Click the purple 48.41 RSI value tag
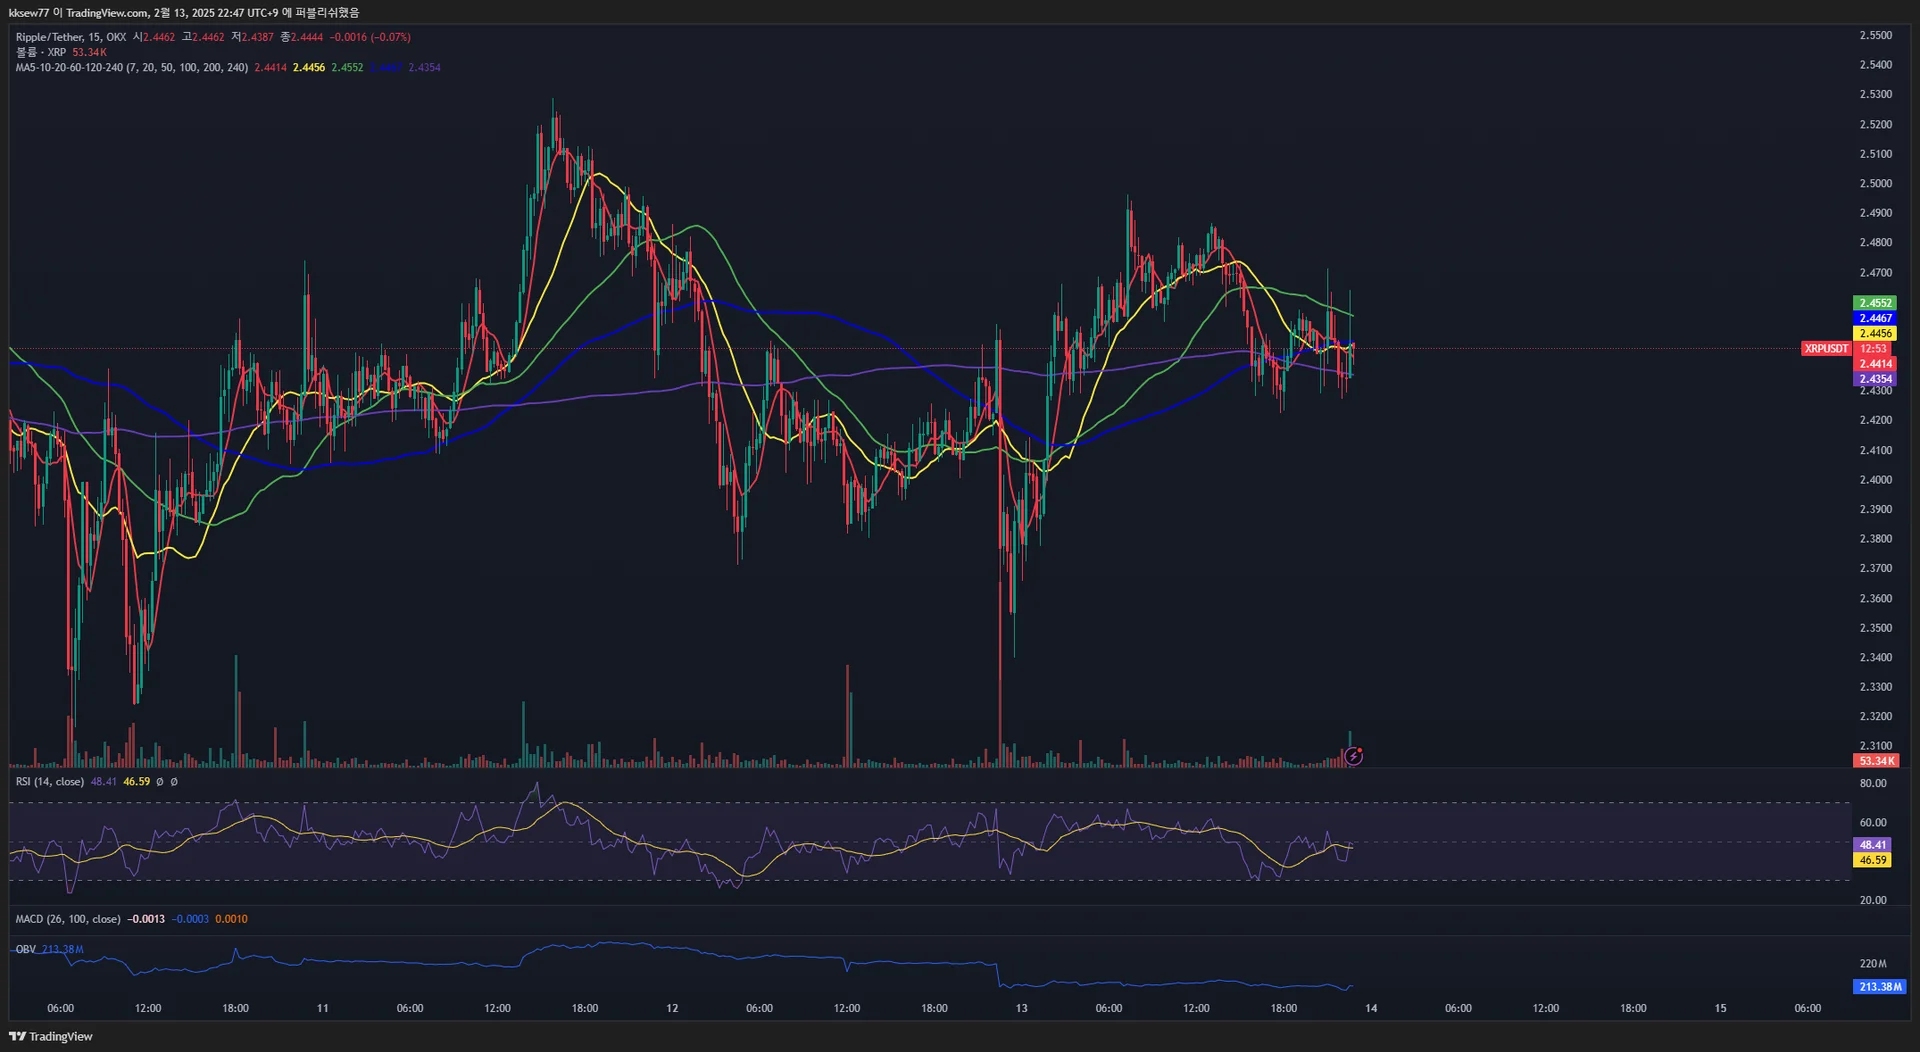Image resolution: width=1920 pixels, height=1052 pixels. [x=1873, y=845]
